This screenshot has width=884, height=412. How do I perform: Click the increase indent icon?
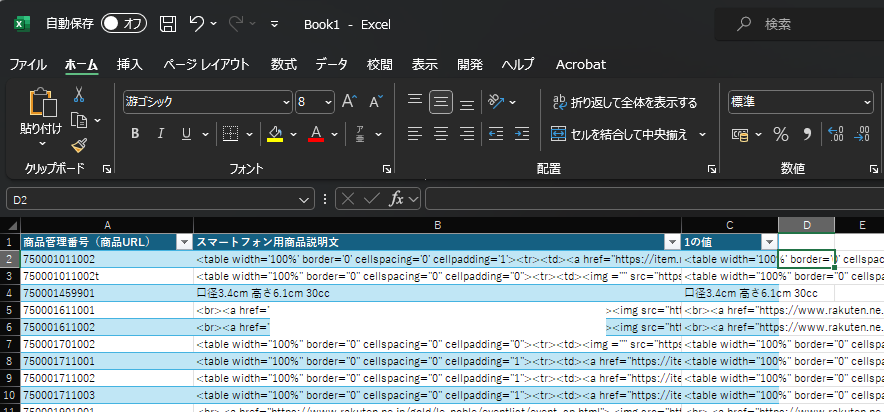(522, 134)
